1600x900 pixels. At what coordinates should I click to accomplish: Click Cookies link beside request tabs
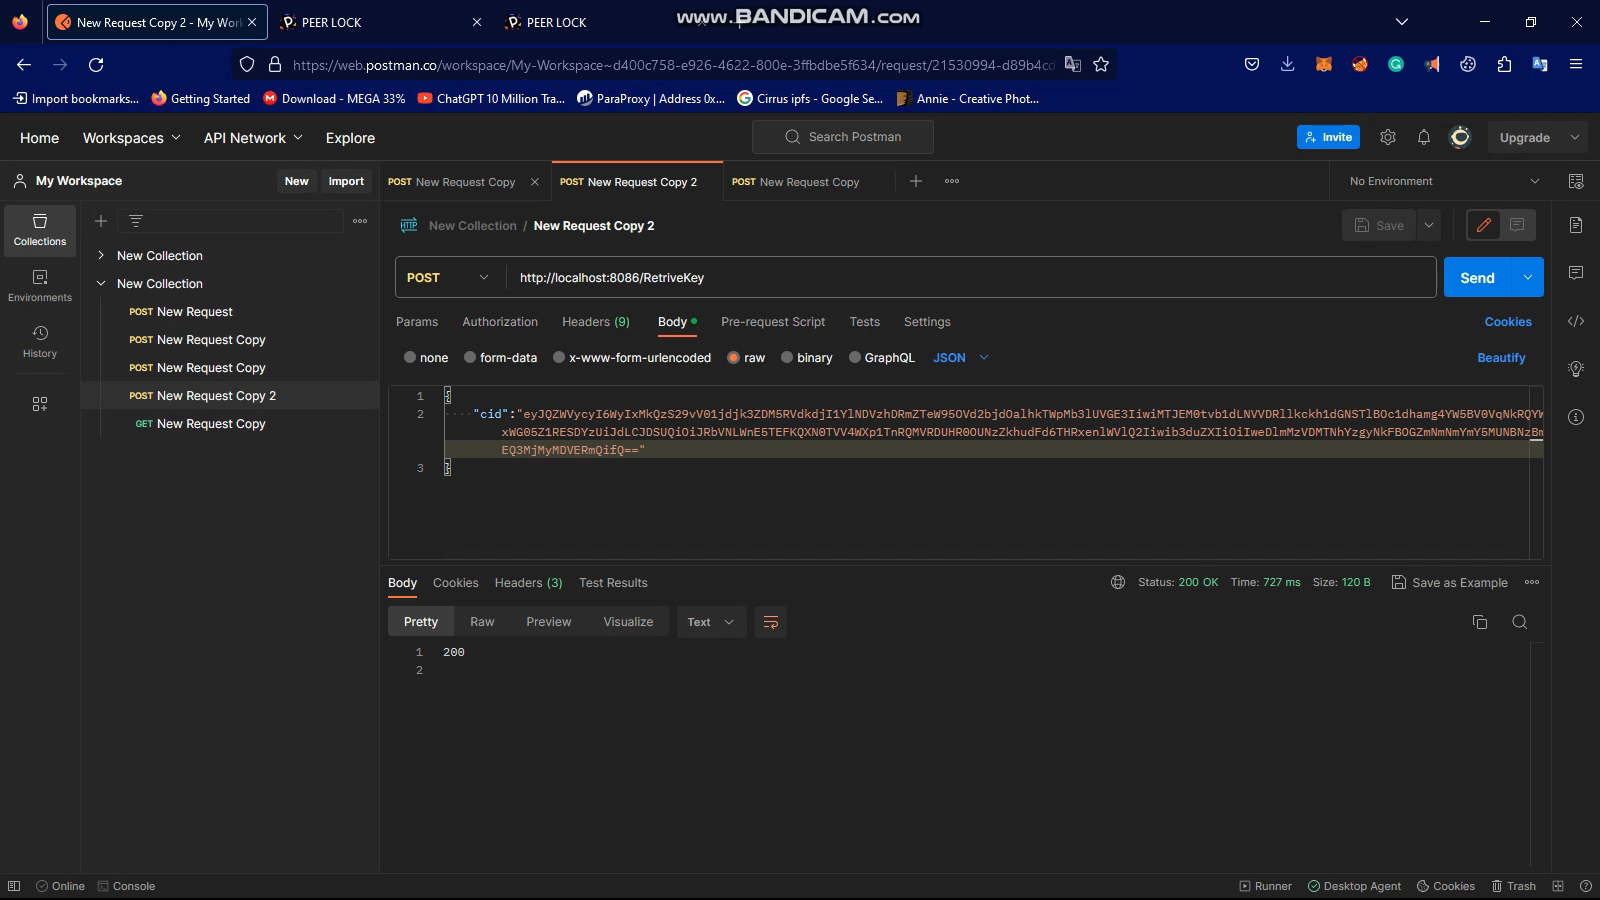[1508, 322]
